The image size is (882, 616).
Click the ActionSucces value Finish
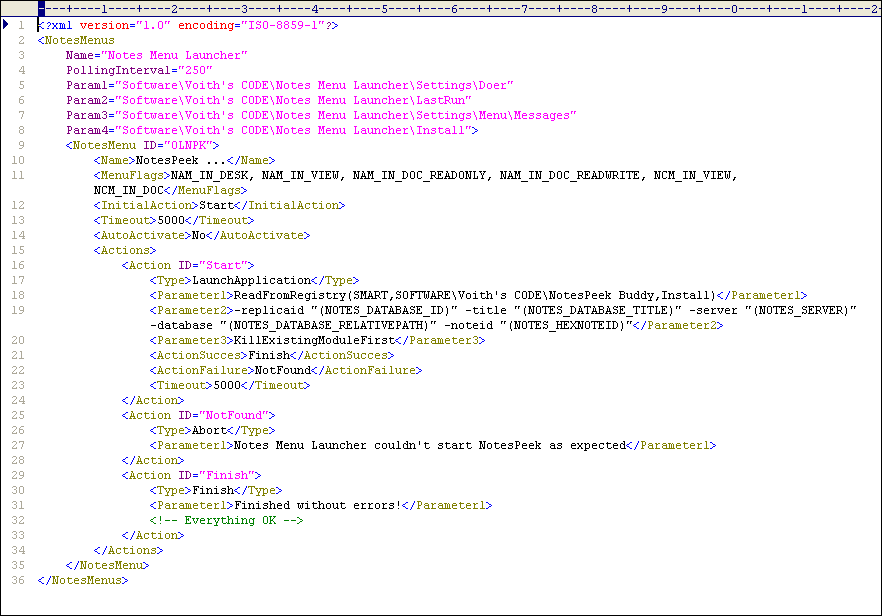pos(269,356)
